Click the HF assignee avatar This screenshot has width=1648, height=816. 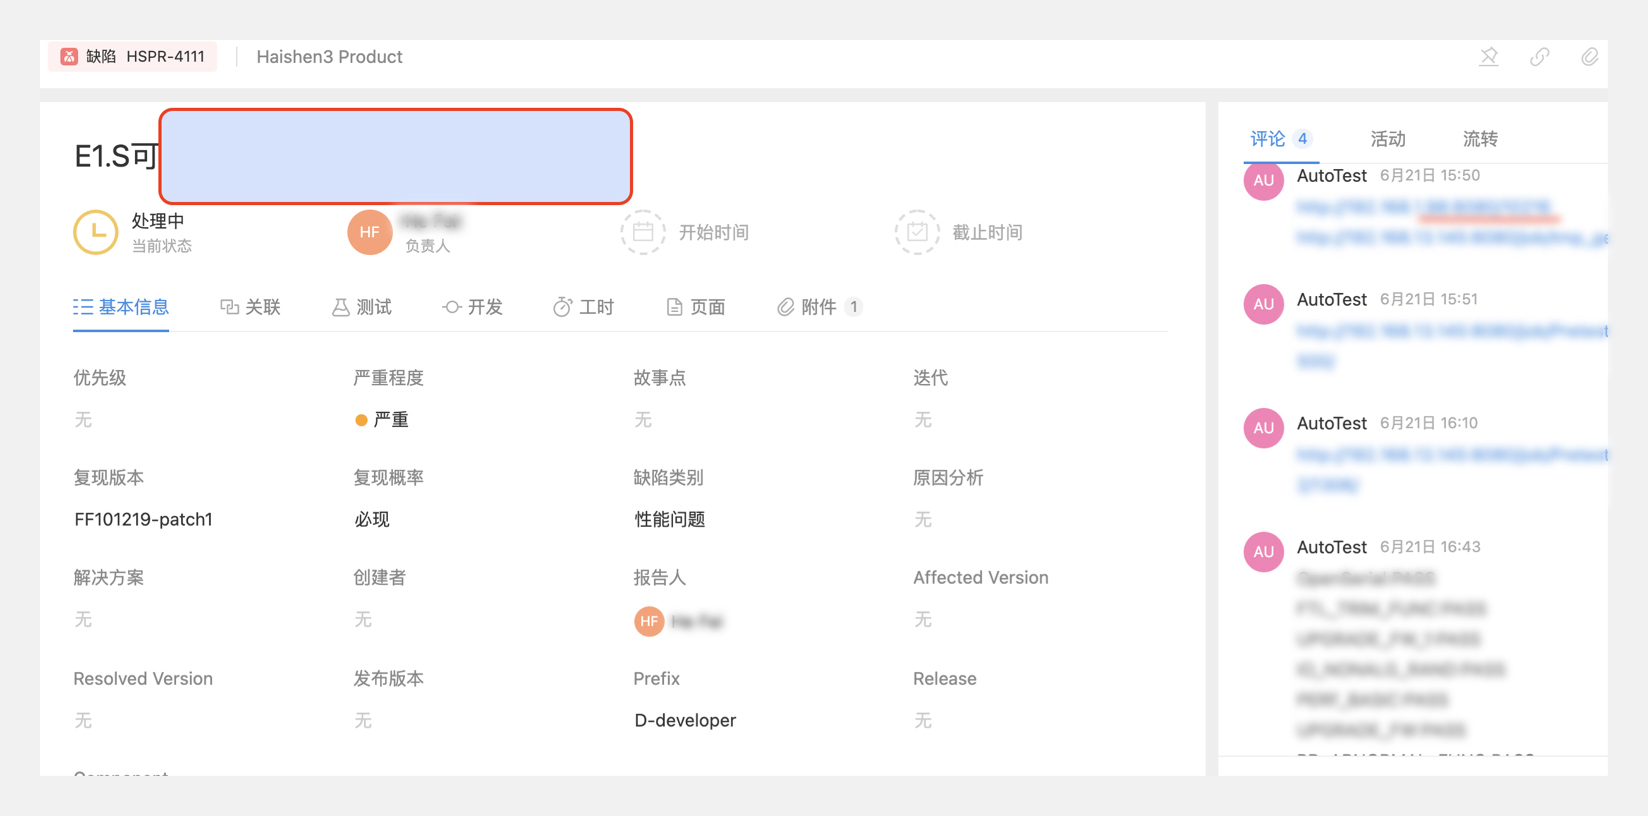coord(369,232)
